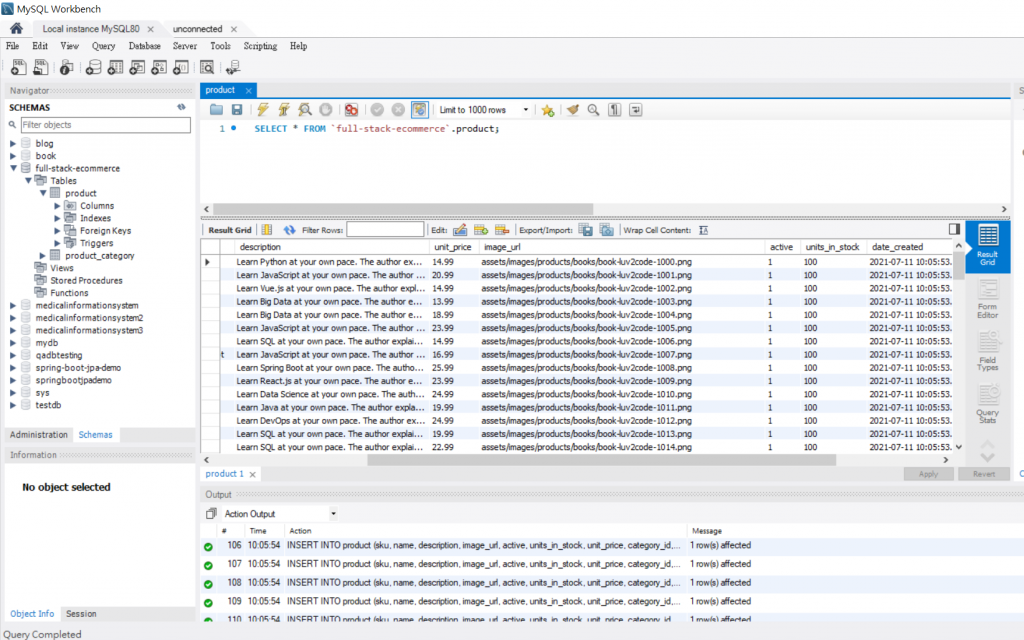Toggle invisible characters display

tap(615, 110)
